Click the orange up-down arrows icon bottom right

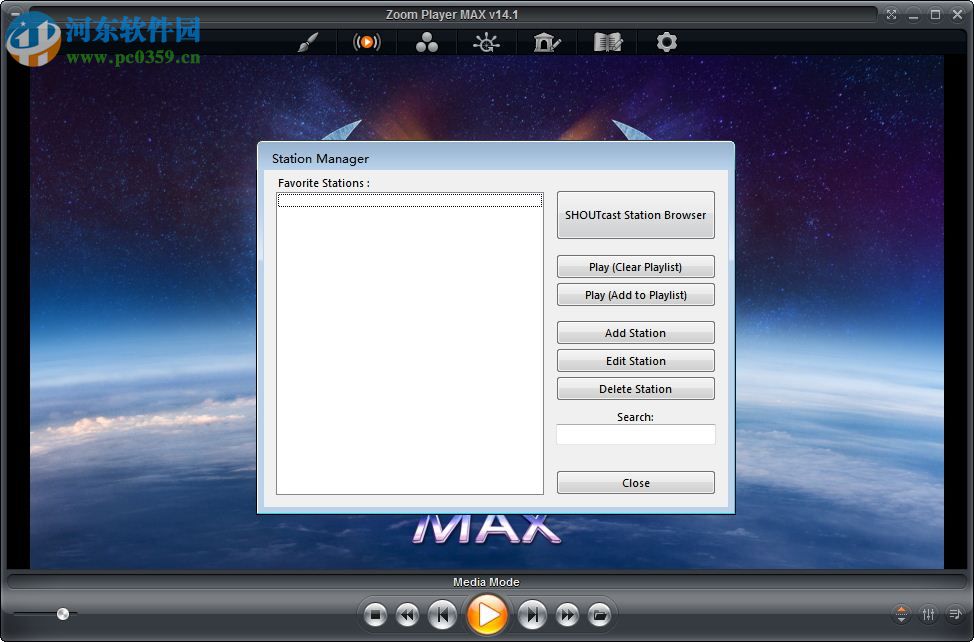(902, 615)
